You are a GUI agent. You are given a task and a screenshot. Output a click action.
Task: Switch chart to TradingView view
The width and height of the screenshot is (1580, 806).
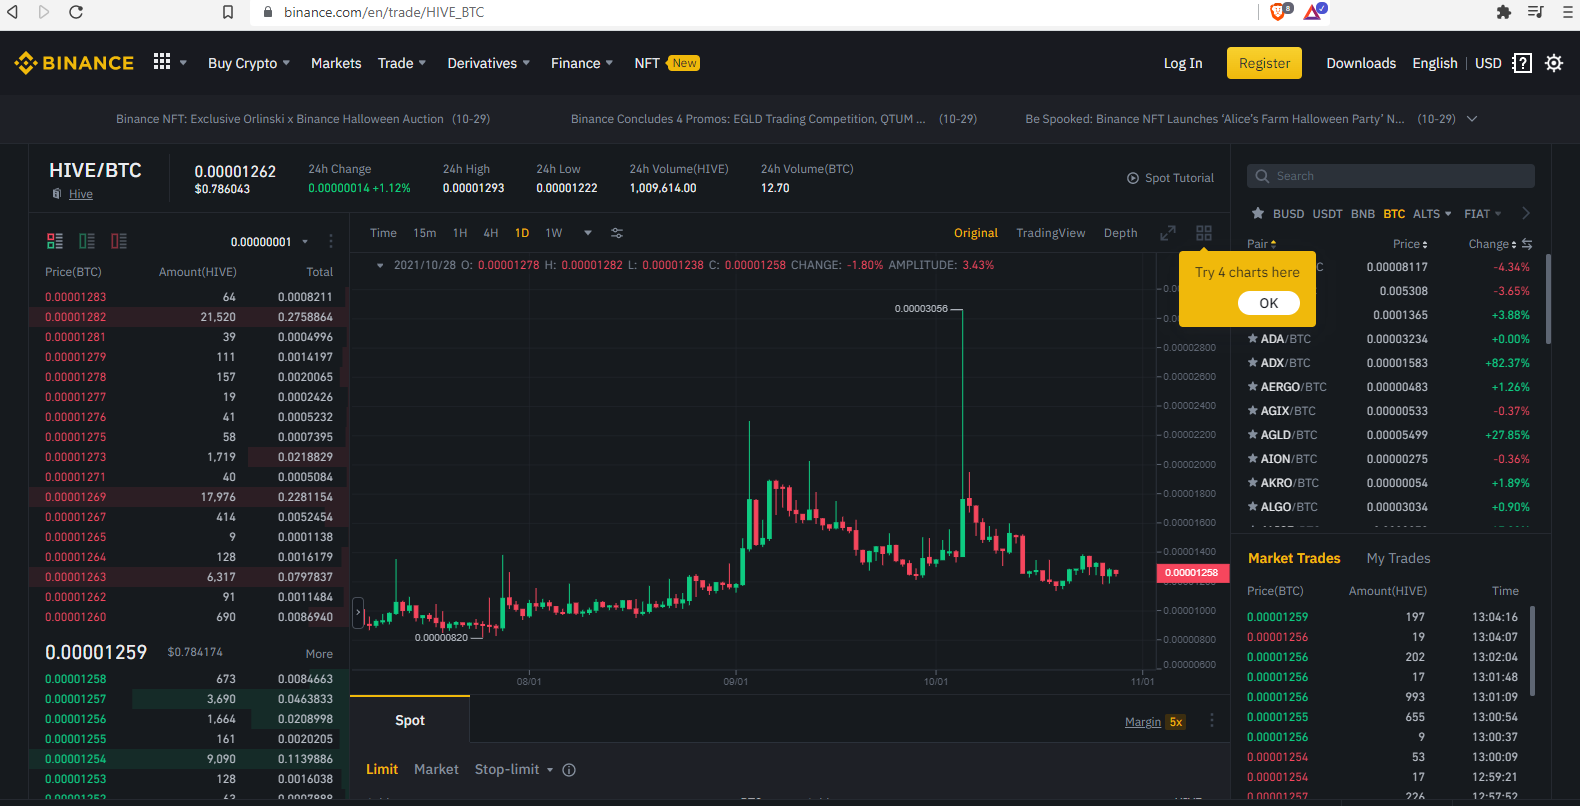(x=1051, y=233)
